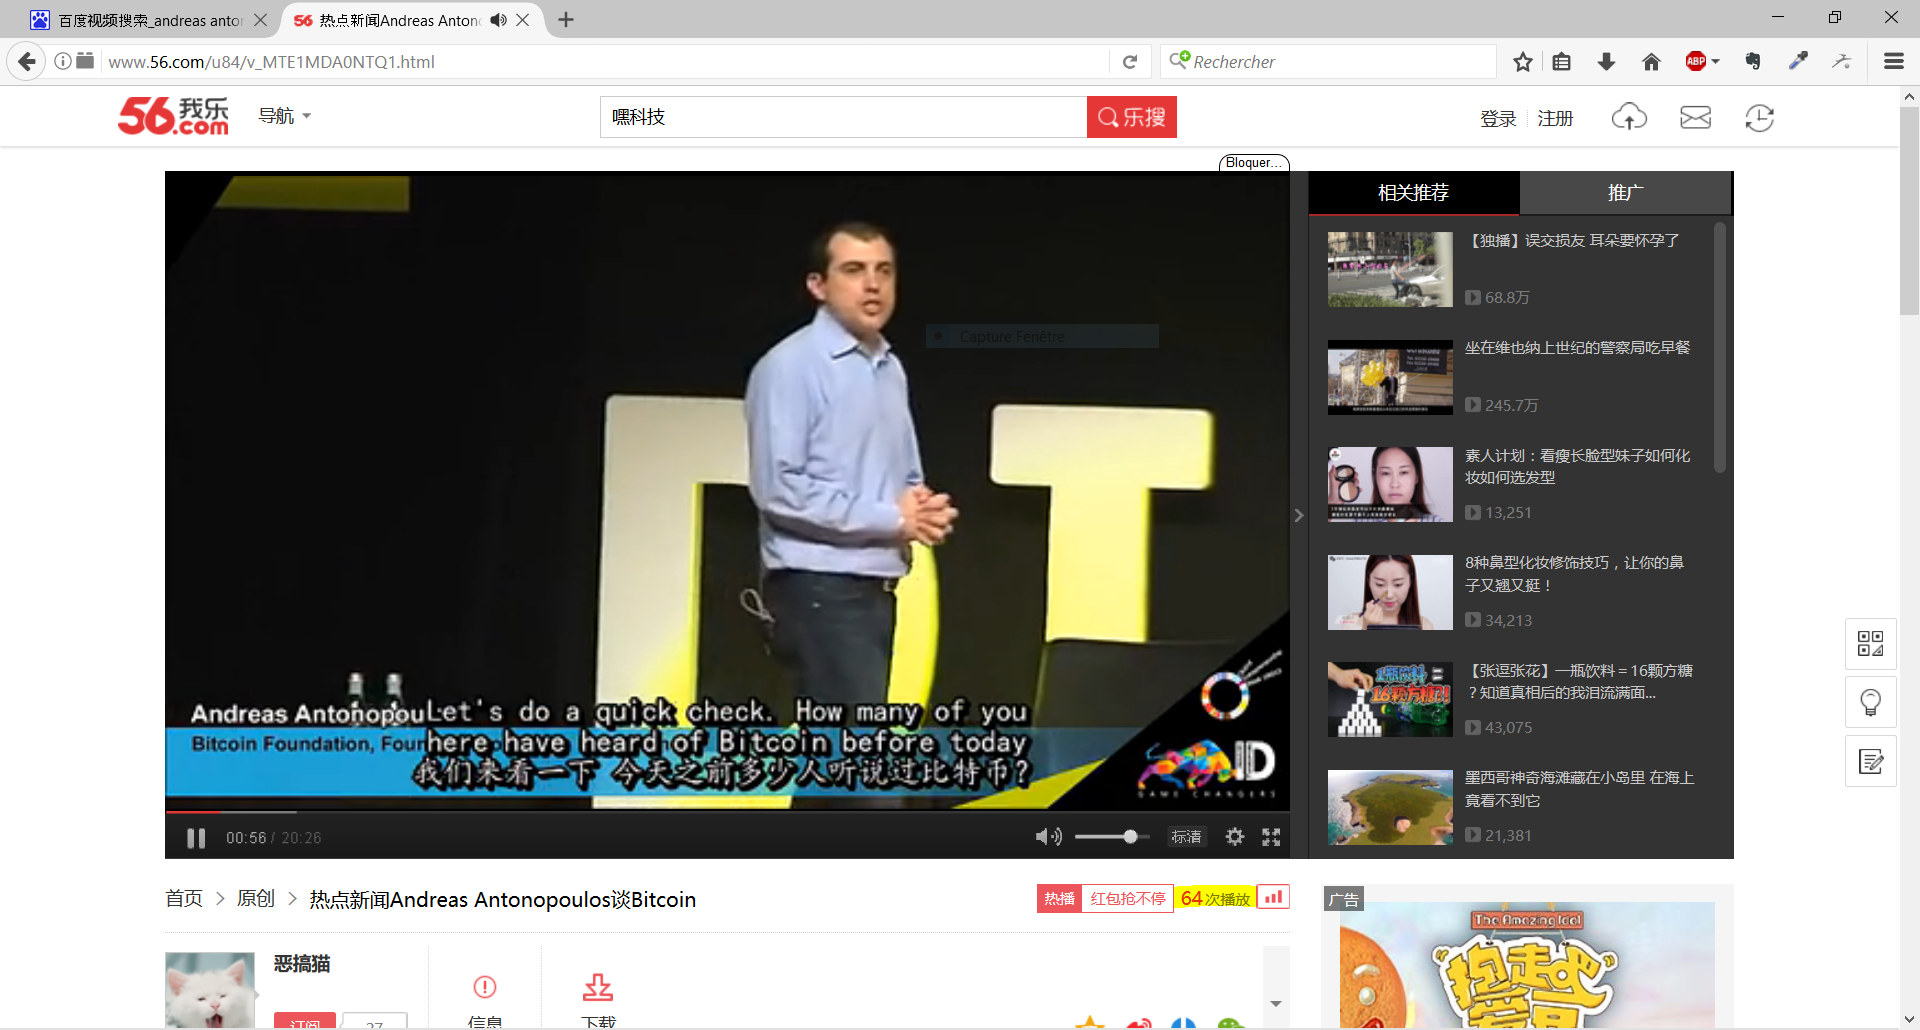This screenshot has height=1030, width=1920.
Task: Open the bookmarks list icon
Action: (1562, 62)
